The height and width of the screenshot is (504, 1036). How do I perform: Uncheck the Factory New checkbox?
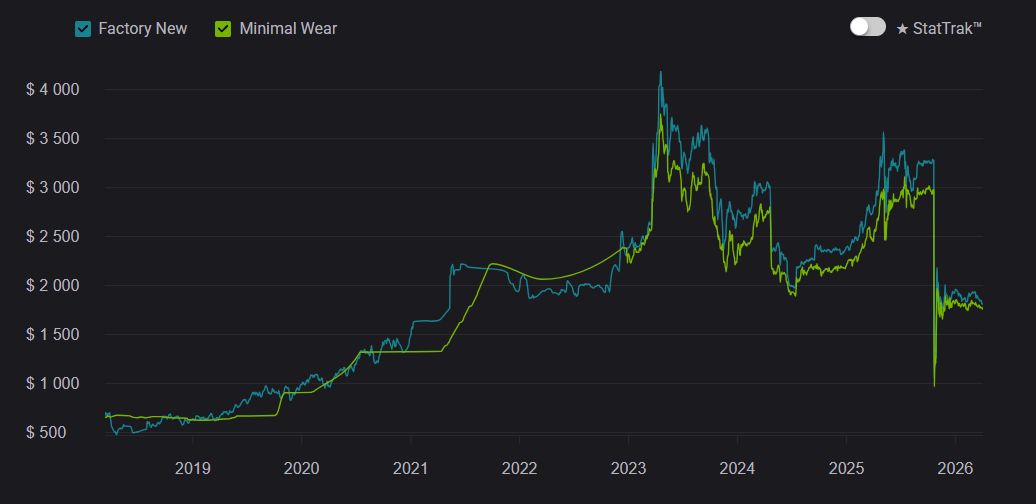coord(83,29)
